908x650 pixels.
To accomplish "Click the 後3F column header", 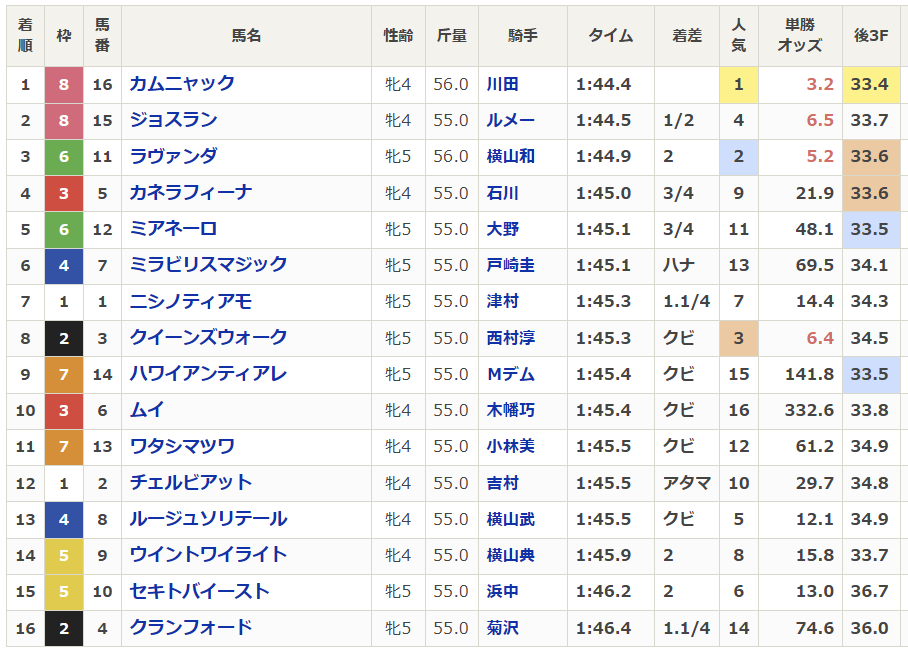I will click(x=871, y=36).
